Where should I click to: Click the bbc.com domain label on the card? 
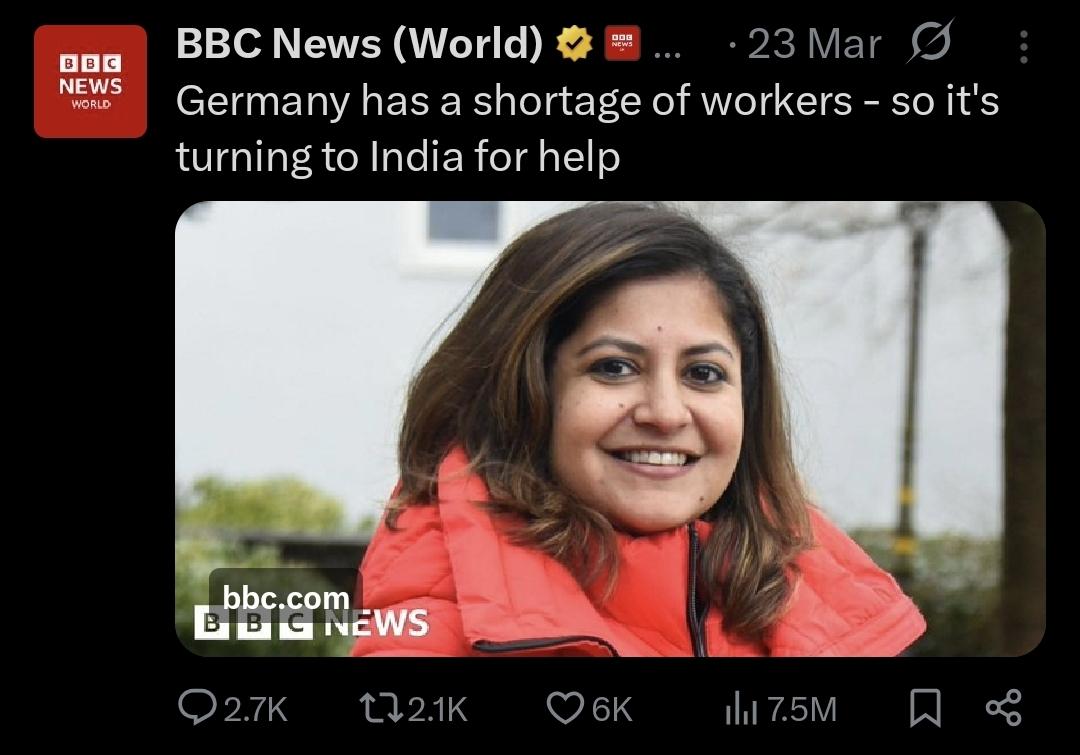(286, 598)
